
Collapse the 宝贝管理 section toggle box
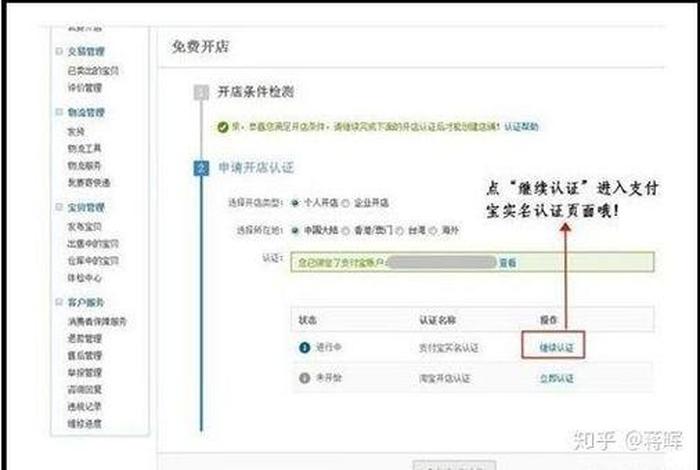(59, 207)
